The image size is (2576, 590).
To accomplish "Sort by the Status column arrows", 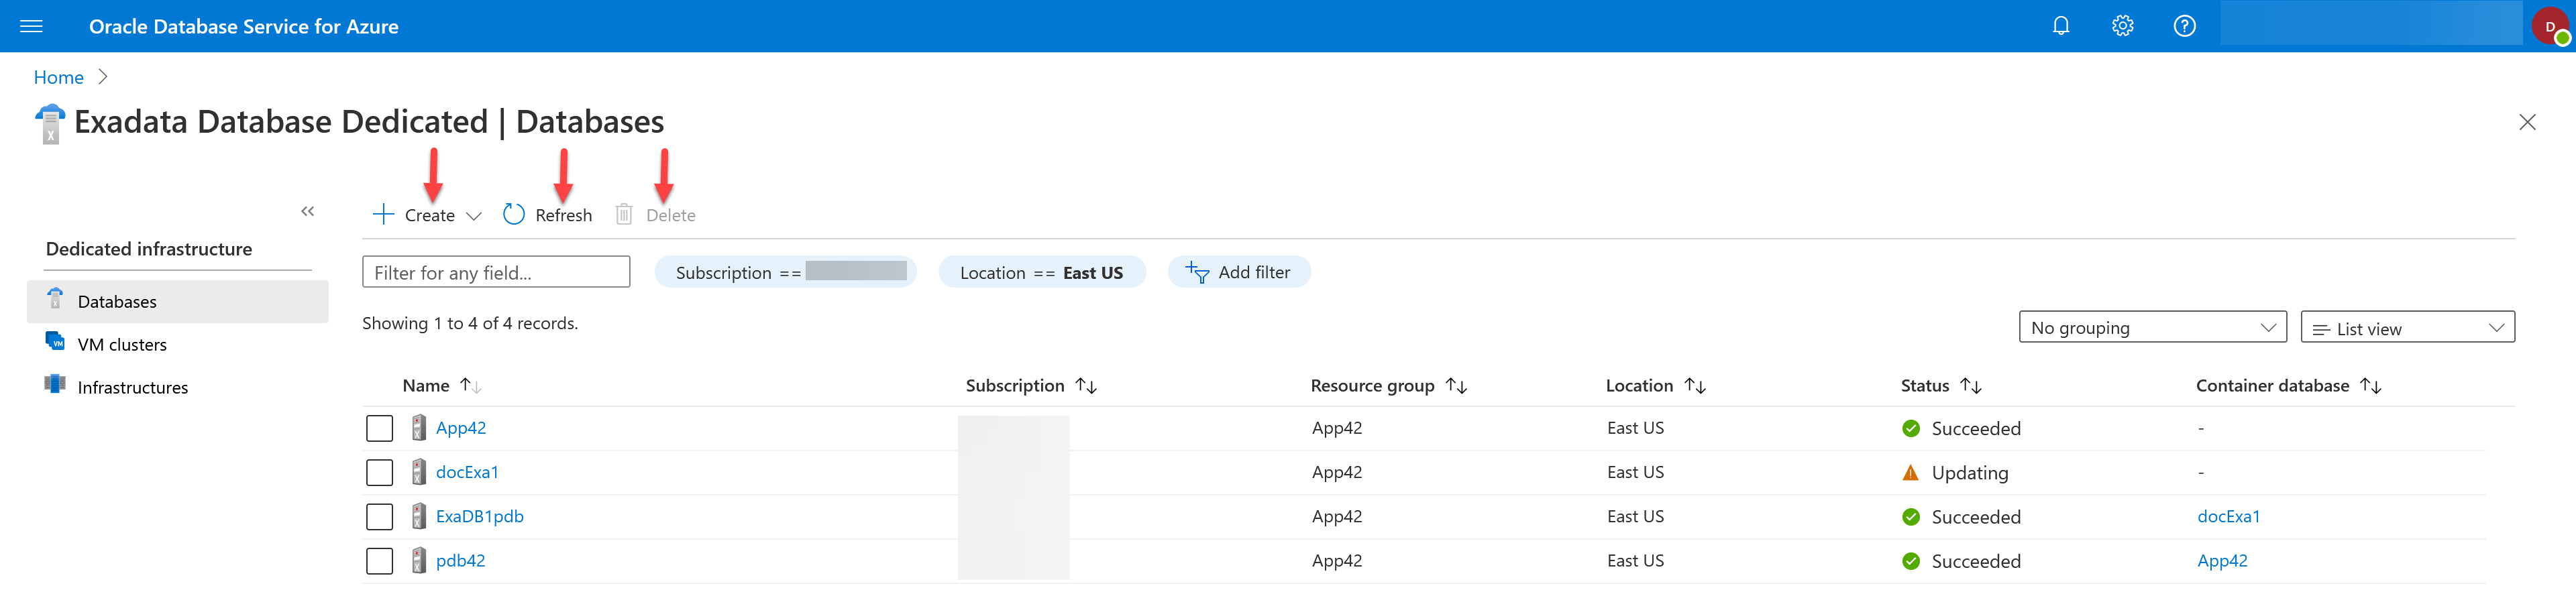I will point(1971,385).
